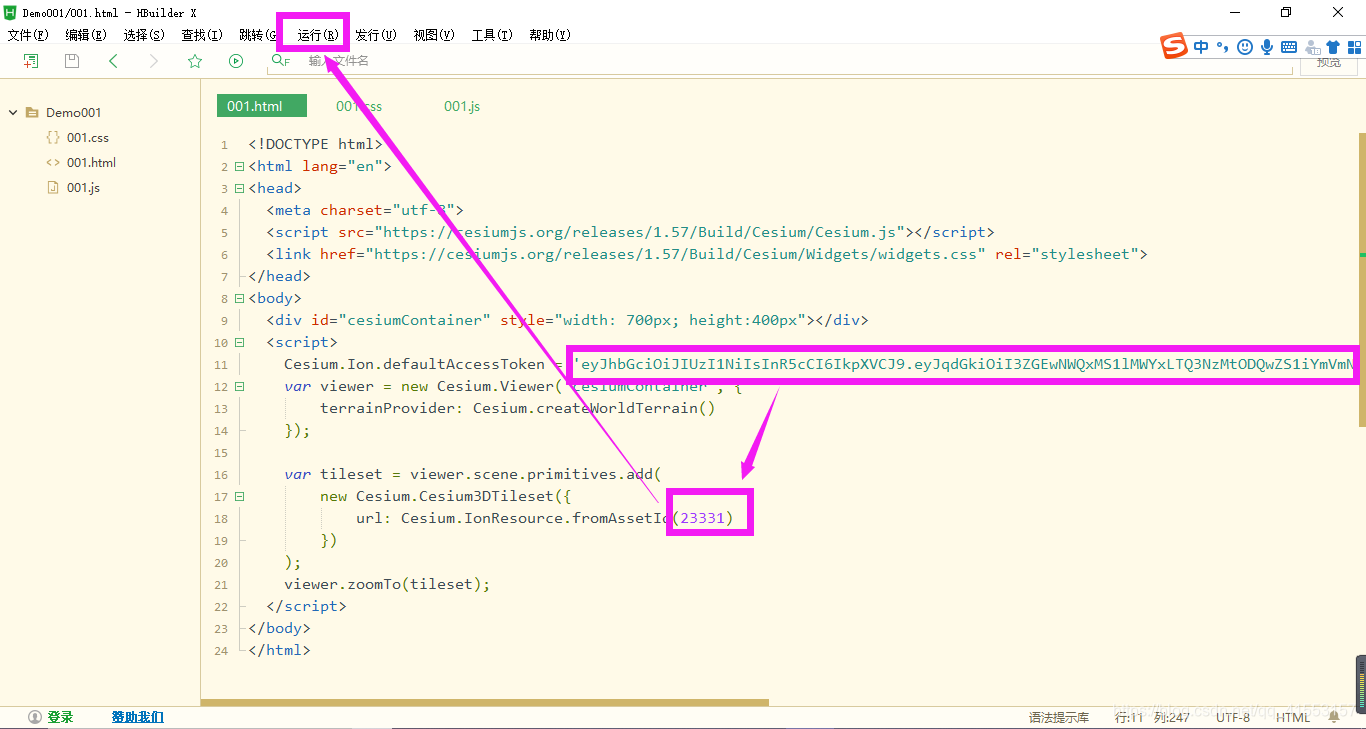
Task: Go back with the left arrow icon
Action: coord(113,61)
